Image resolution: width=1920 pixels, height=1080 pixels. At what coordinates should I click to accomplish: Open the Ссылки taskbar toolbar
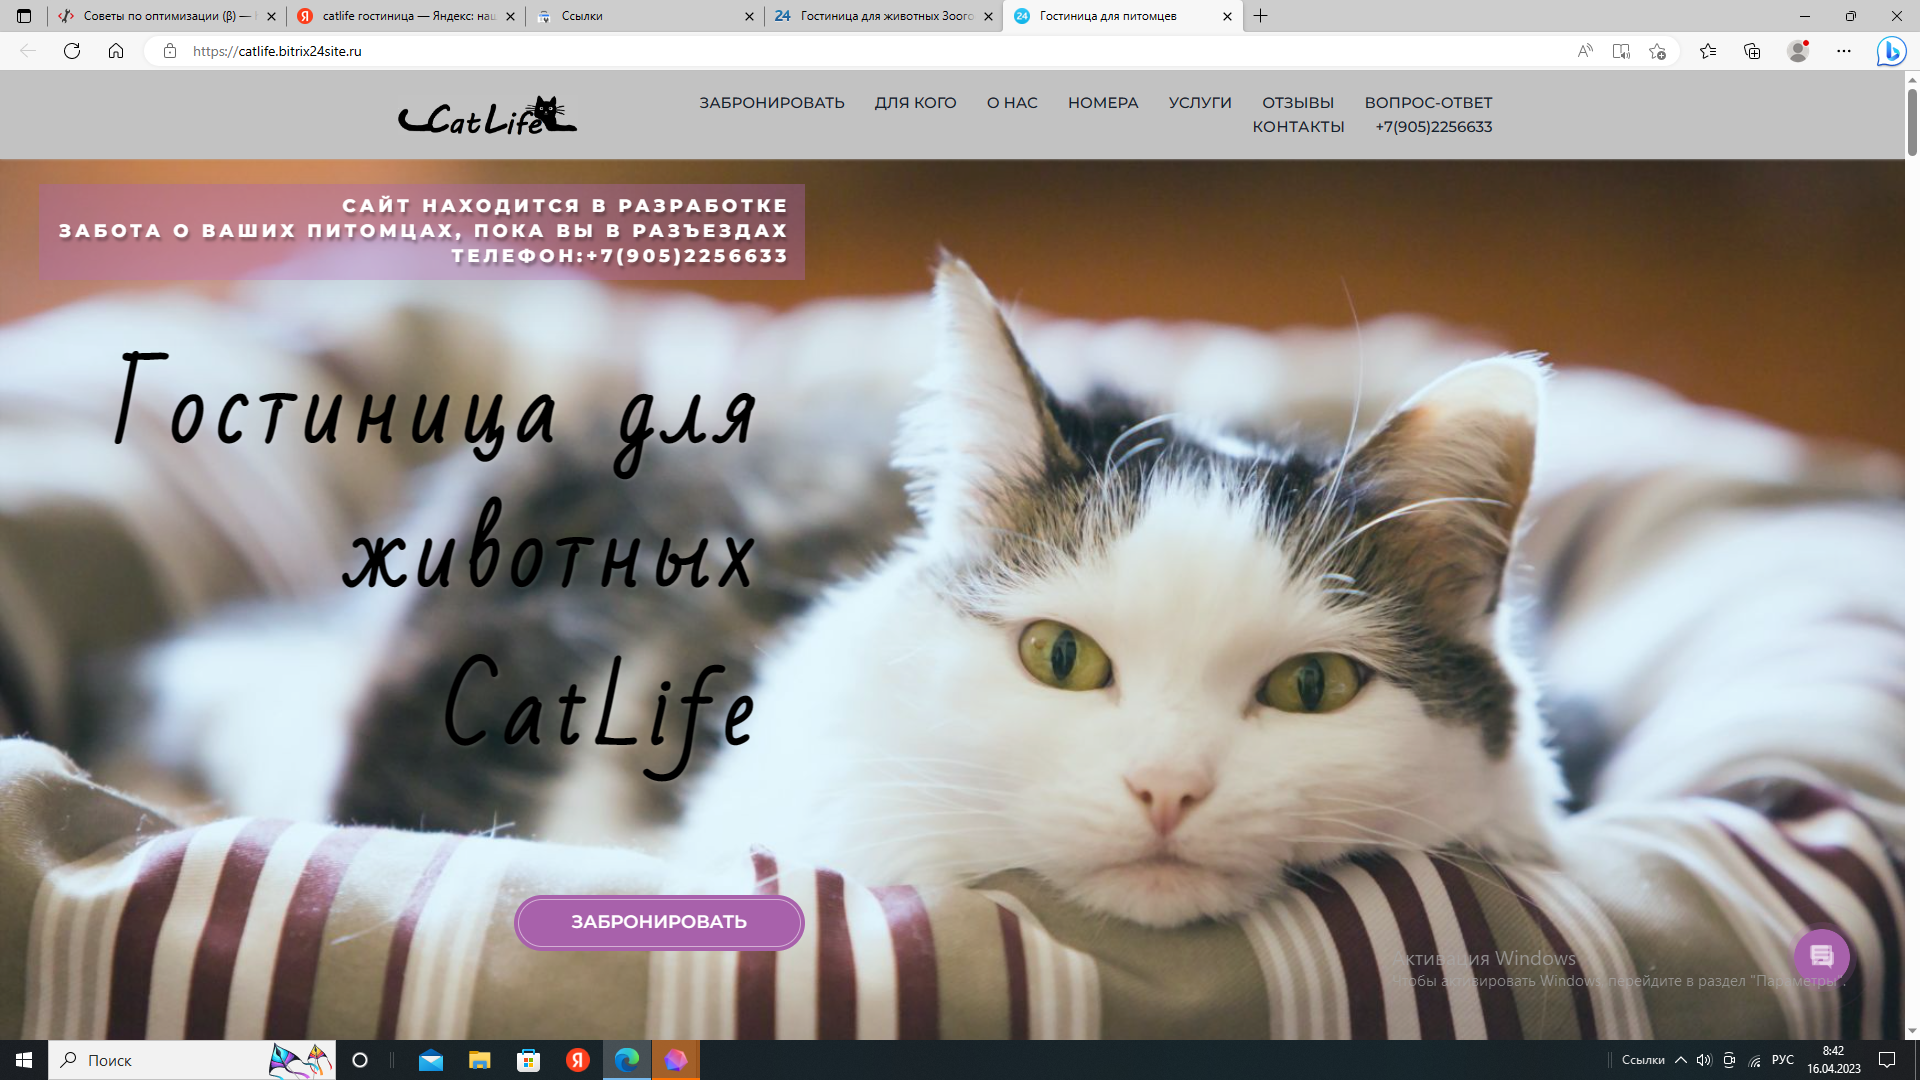(x=1642, y=1060)
